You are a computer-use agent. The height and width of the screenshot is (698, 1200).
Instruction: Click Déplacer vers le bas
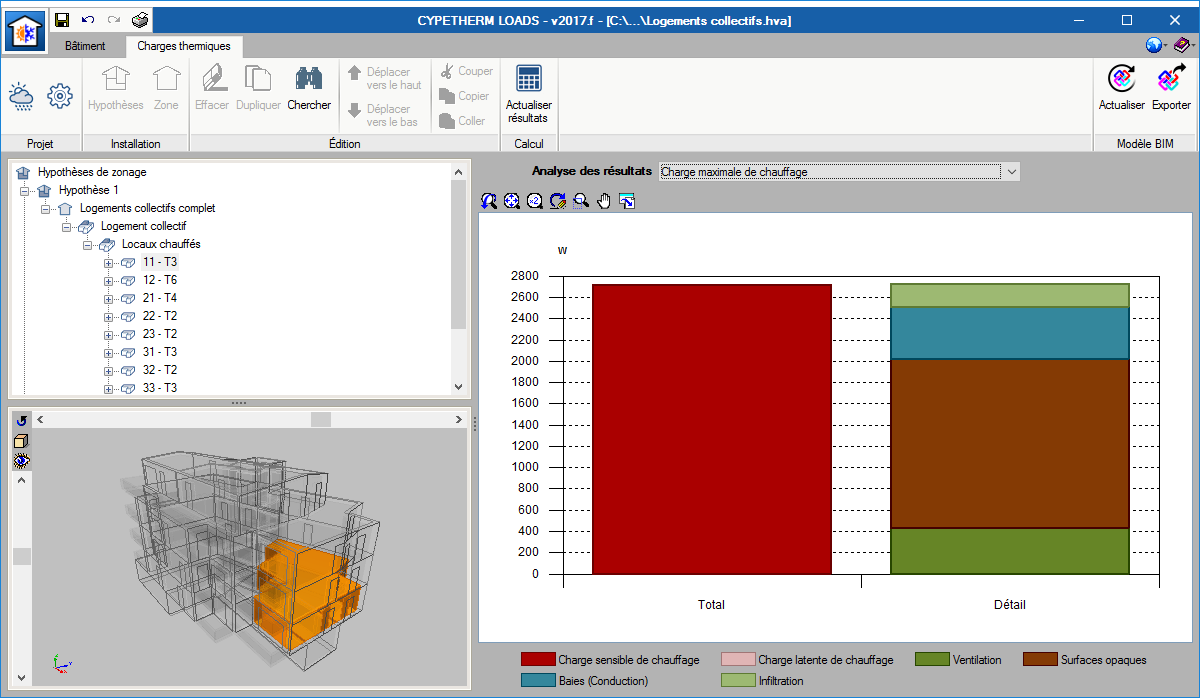coord(384,115)
